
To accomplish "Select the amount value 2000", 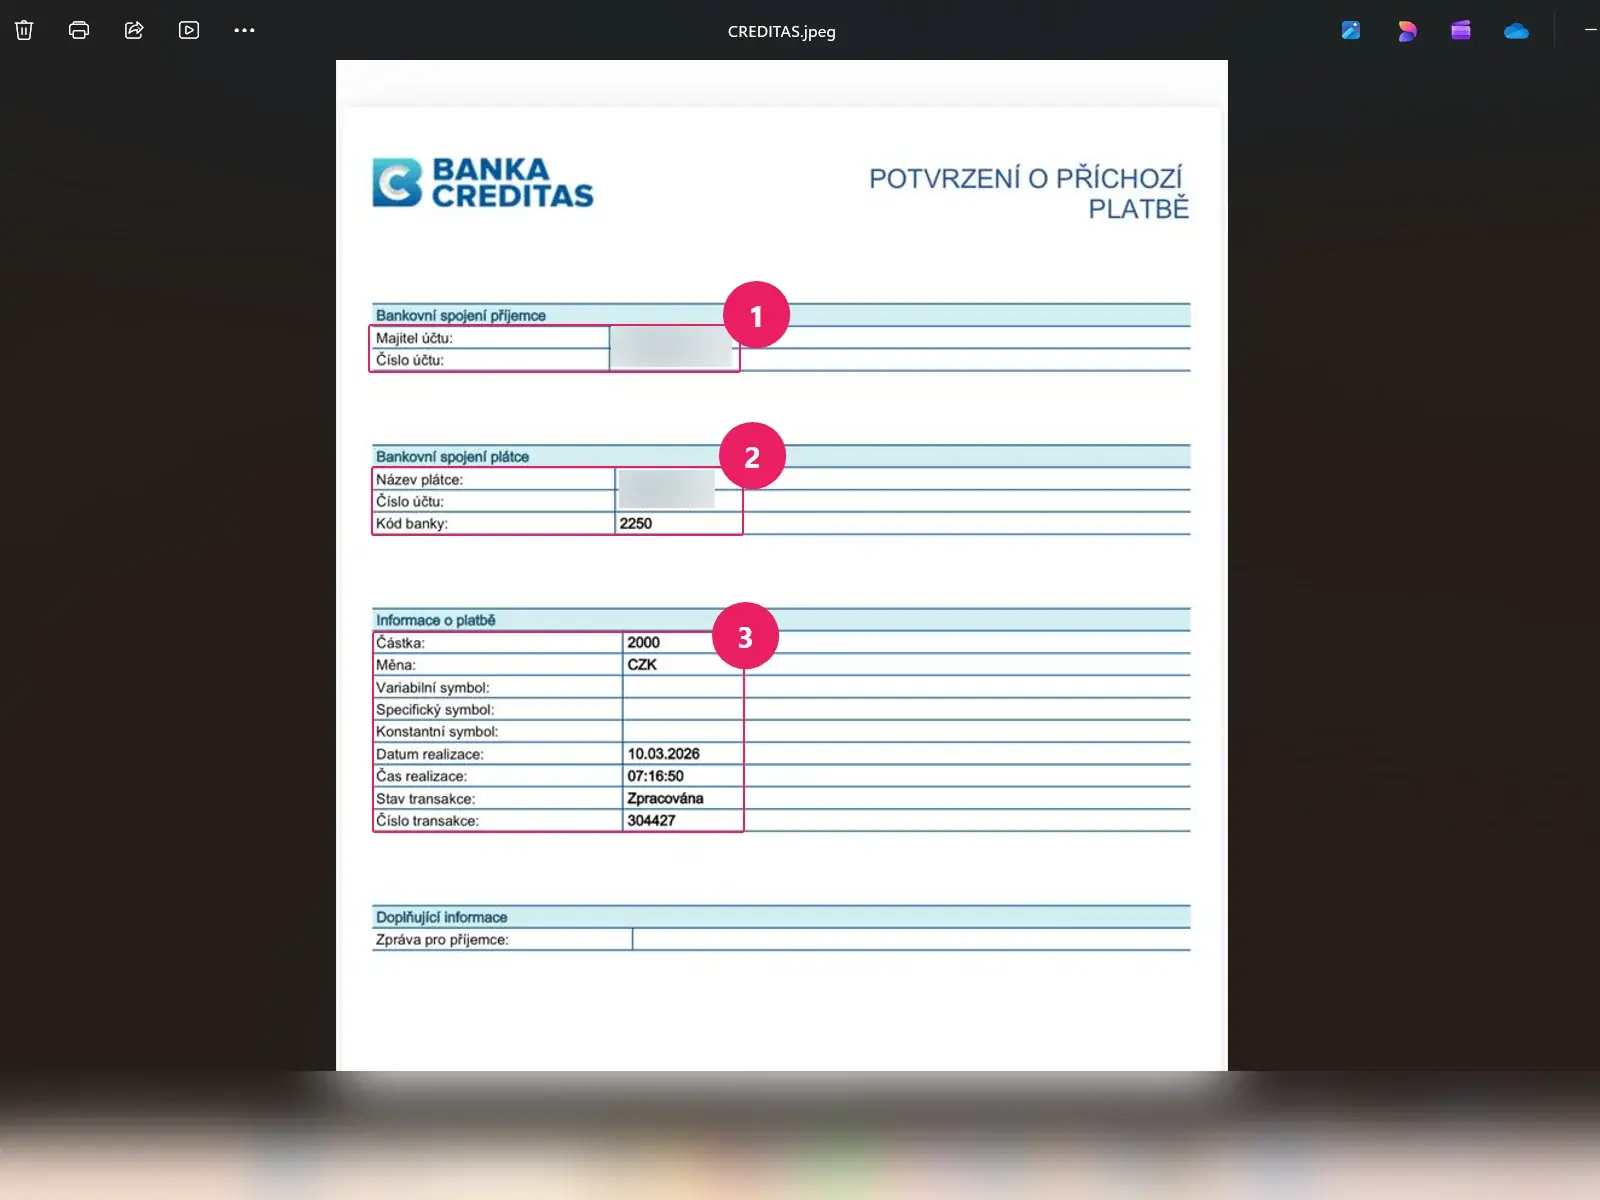I will coord(643,642).
